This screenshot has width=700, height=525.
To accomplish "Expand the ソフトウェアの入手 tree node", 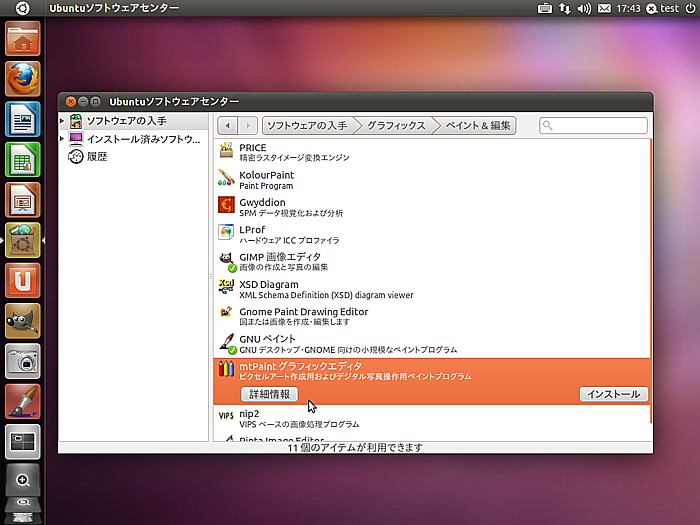I will [x=62, y=121].
